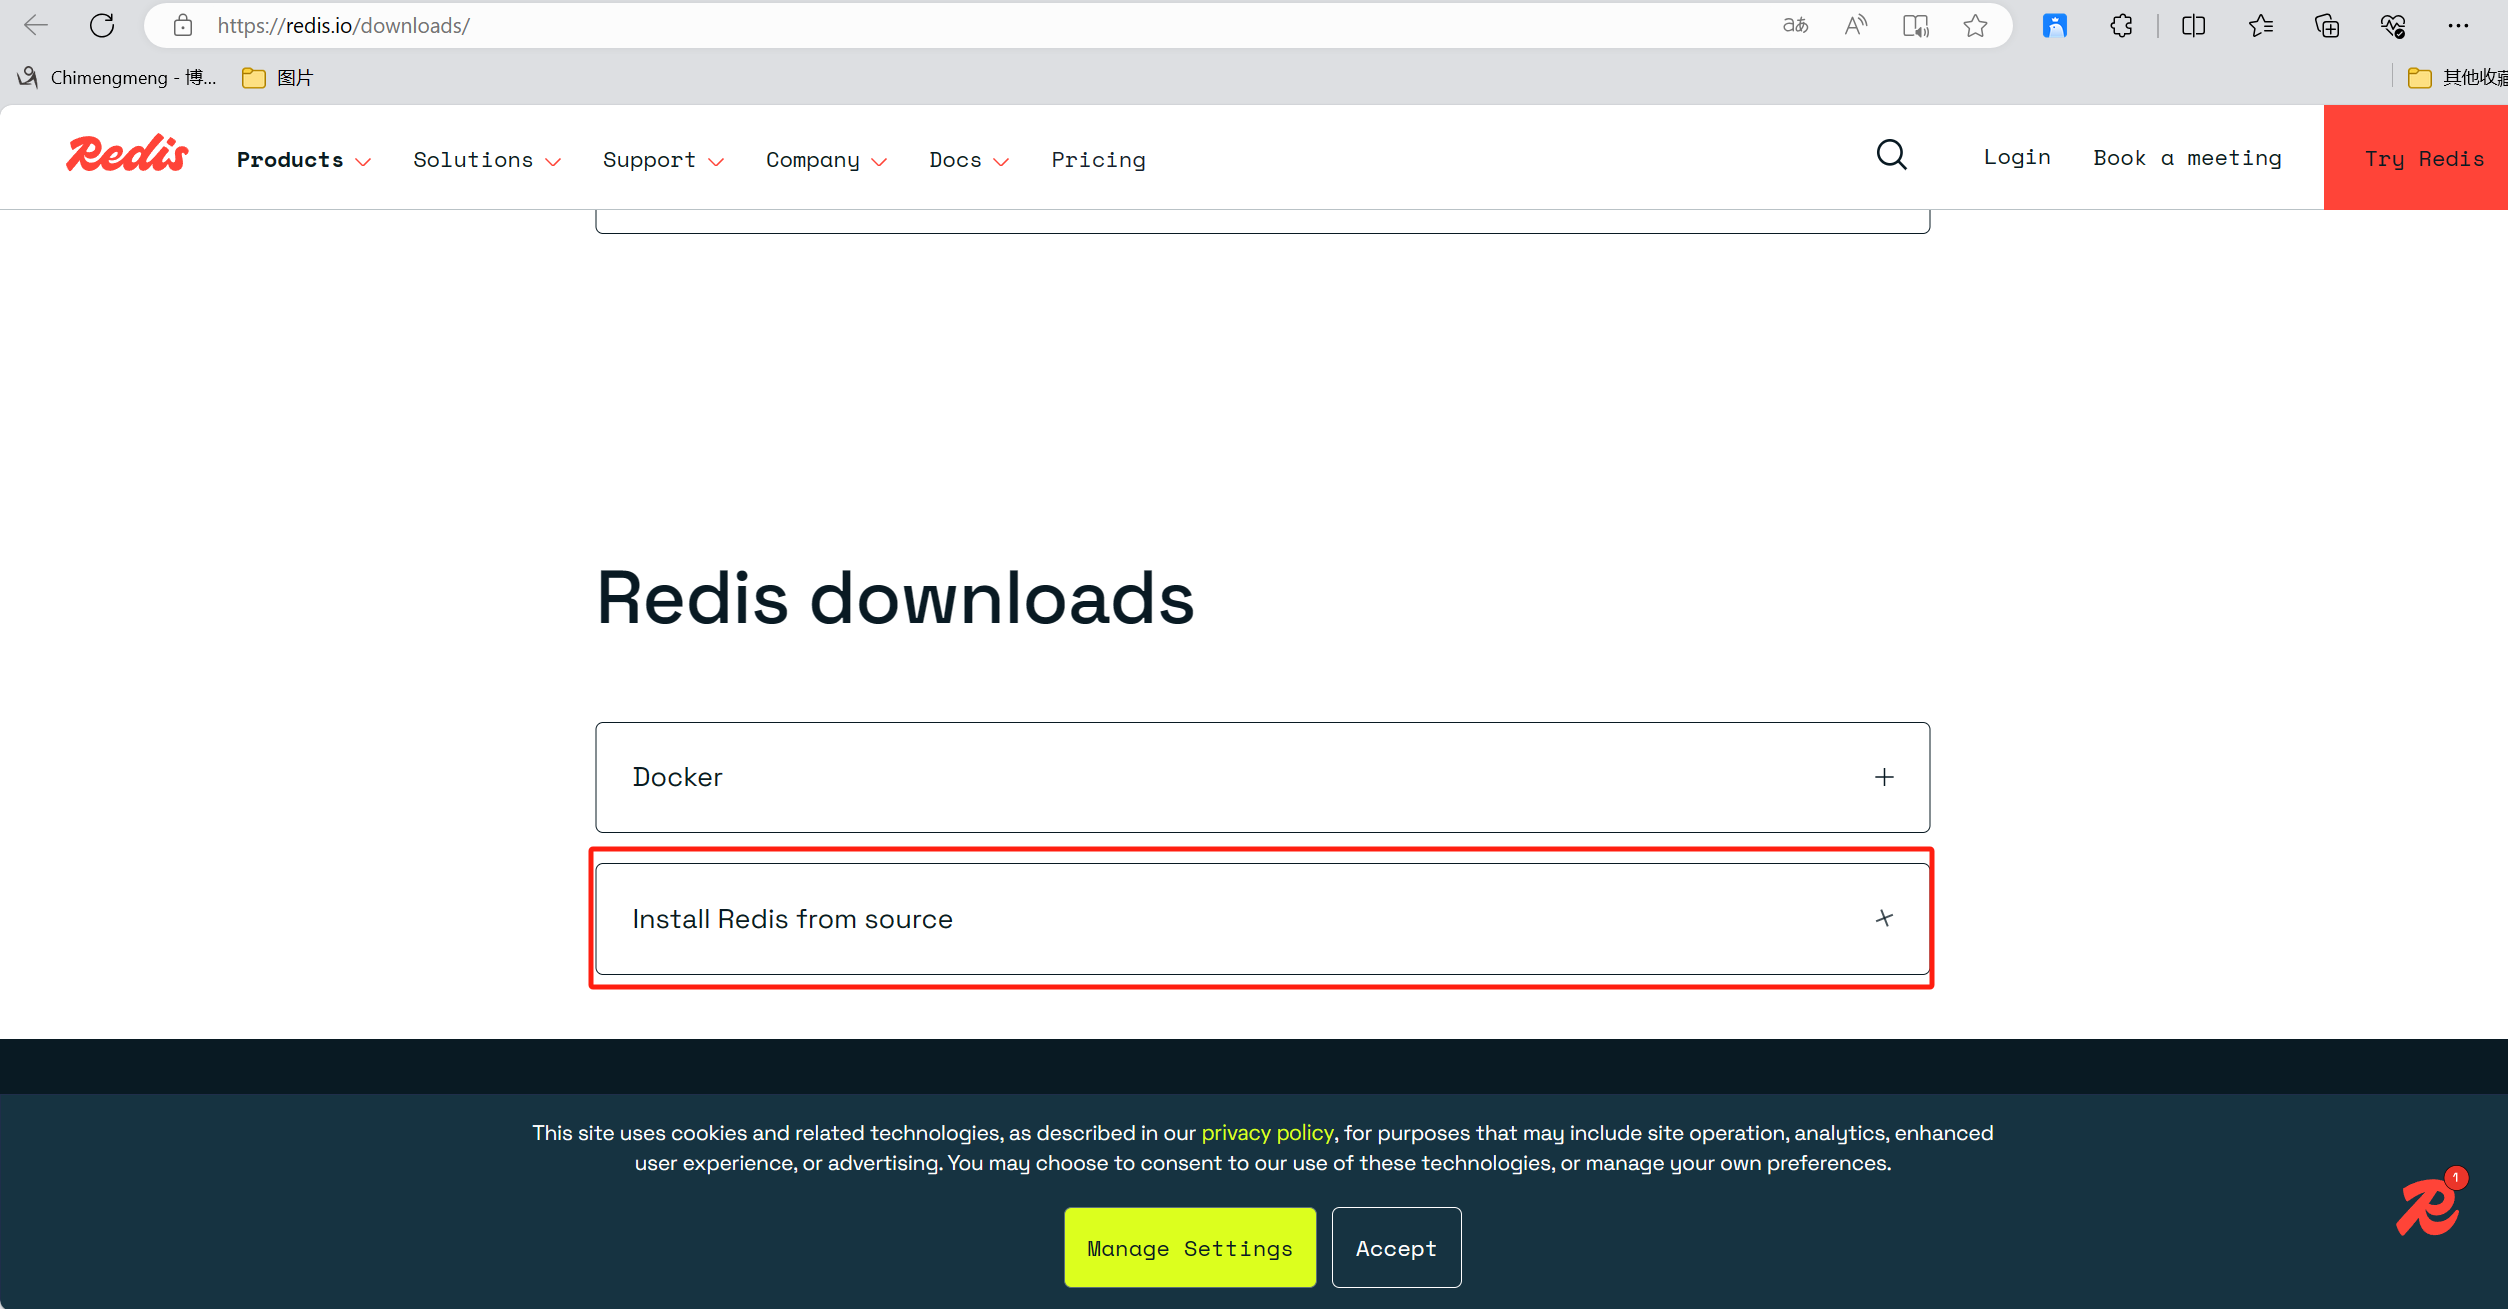The width and height of the screenshot is (2508, 1309).
Task: Open the 图片 bookmarks folder
Action: (277, 77)
